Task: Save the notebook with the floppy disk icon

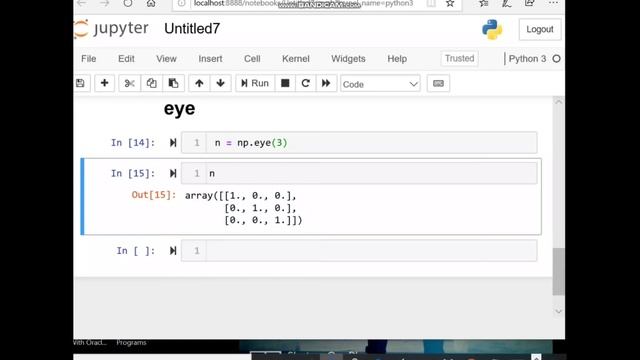Action: [80, 83]
